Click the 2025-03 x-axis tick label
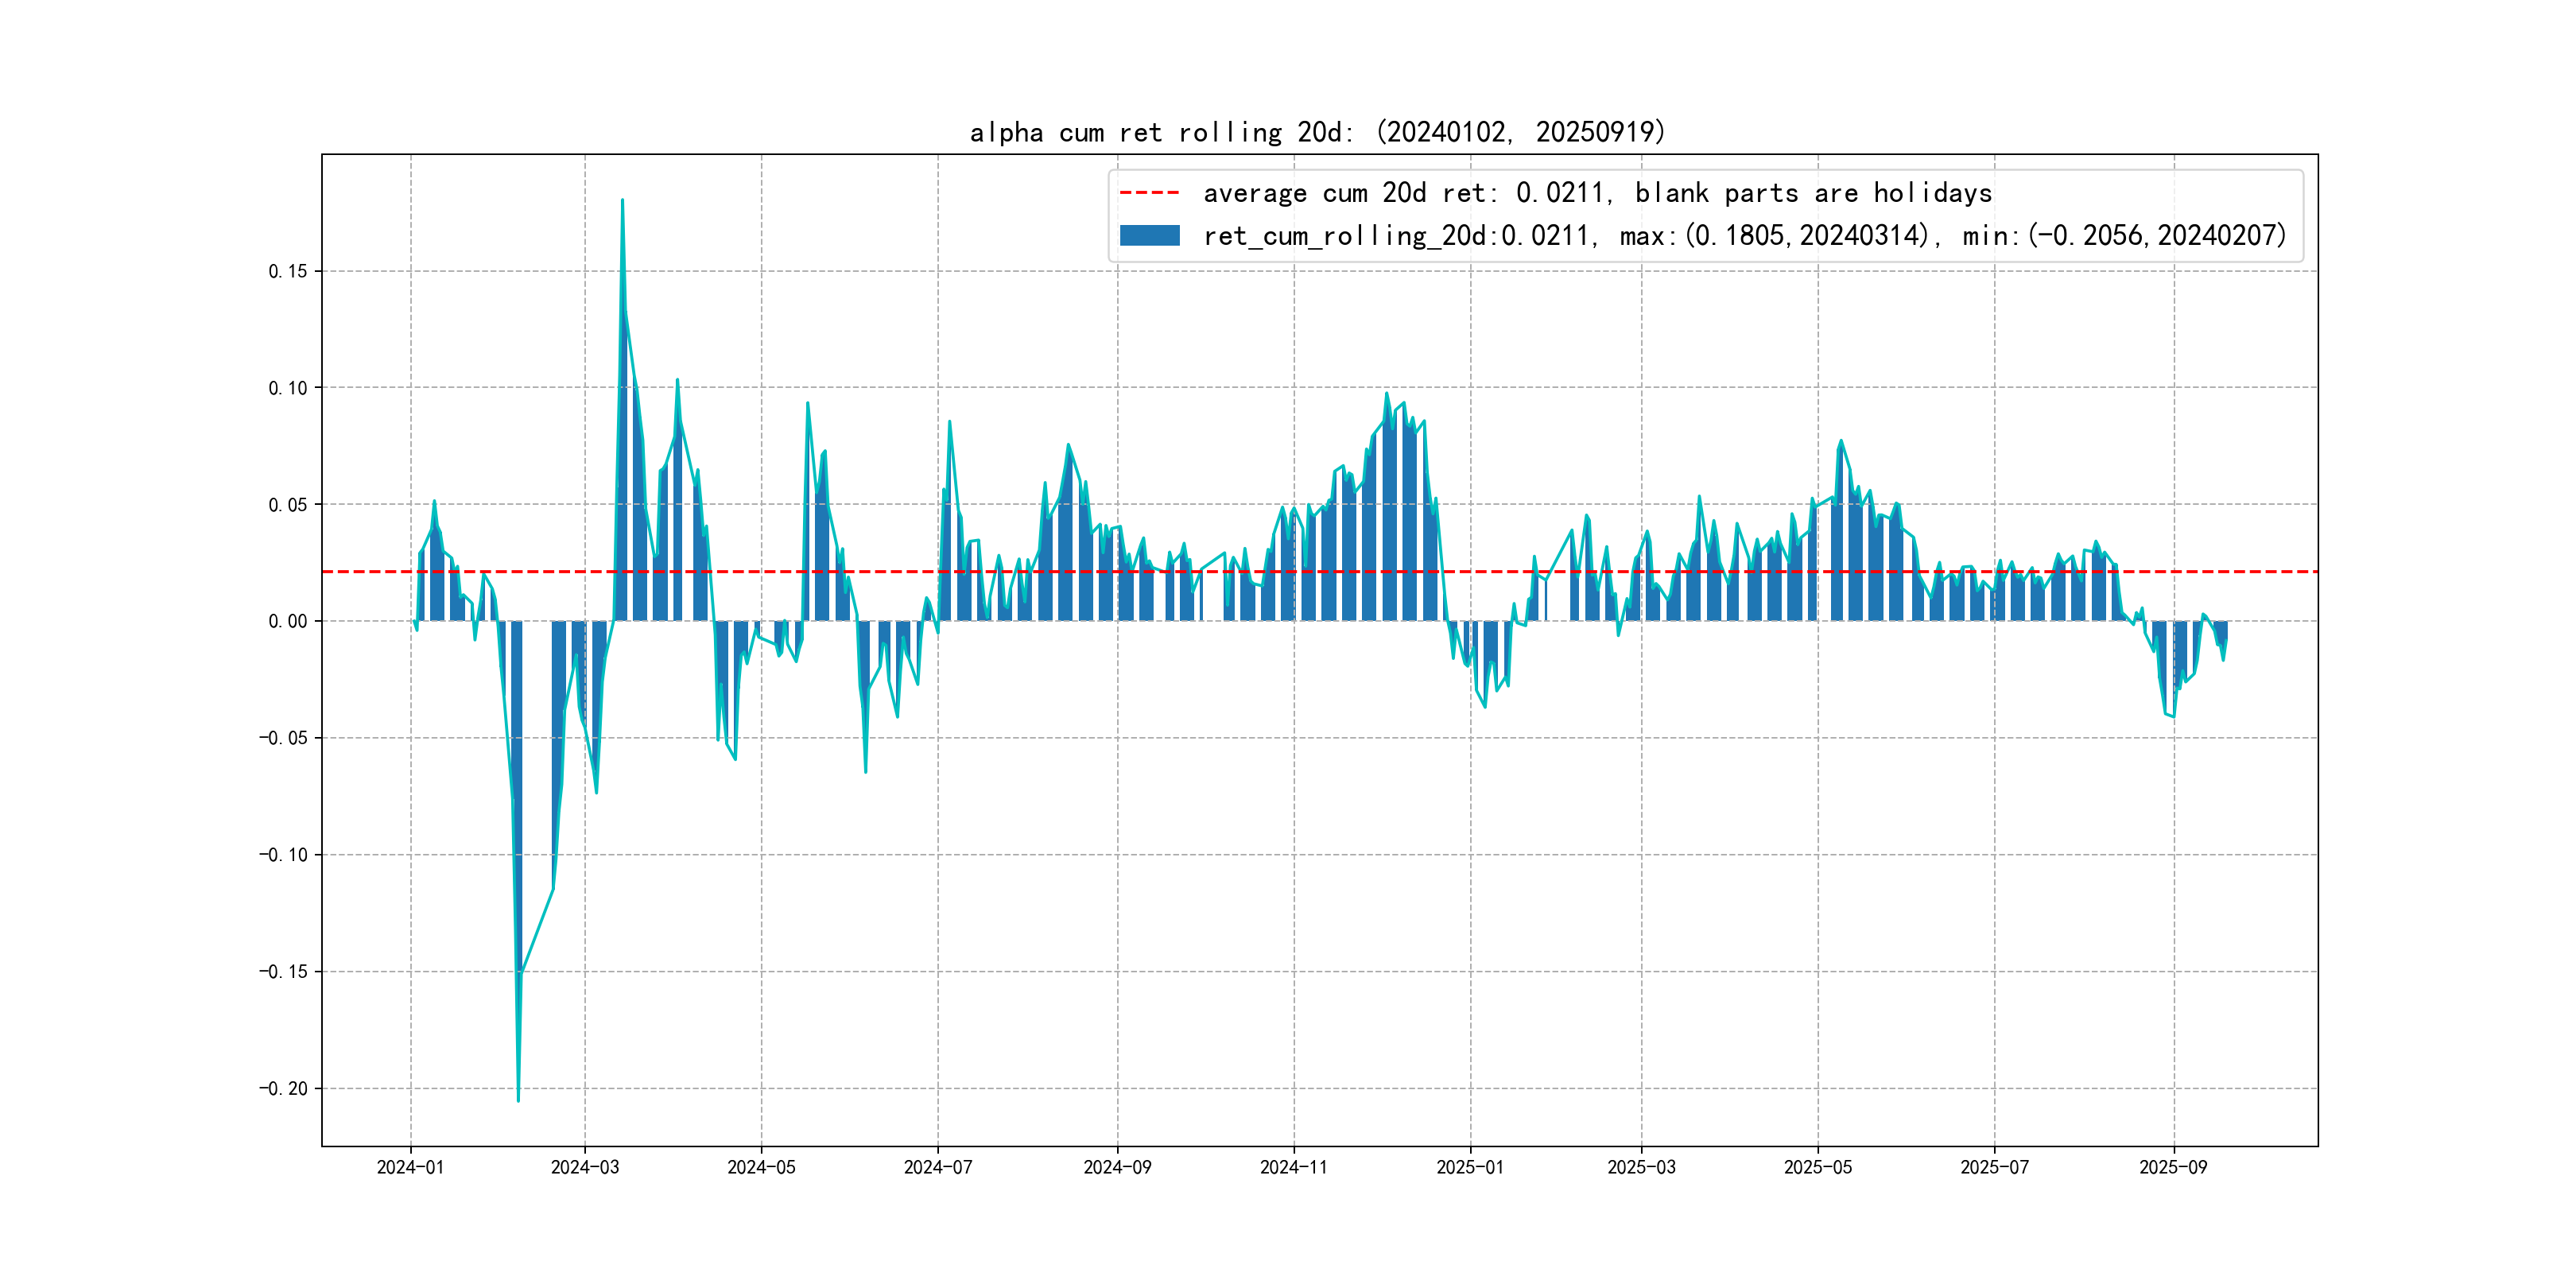 click(x=1641, y=1167)
